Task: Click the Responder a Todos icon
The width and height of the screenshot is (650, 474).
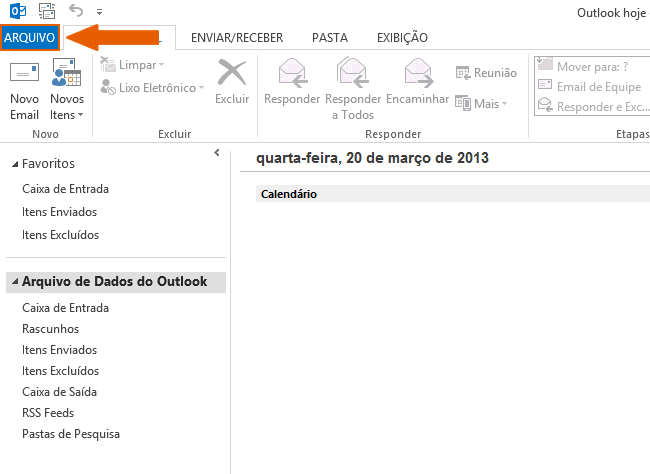Action: (x=353, y=72)
